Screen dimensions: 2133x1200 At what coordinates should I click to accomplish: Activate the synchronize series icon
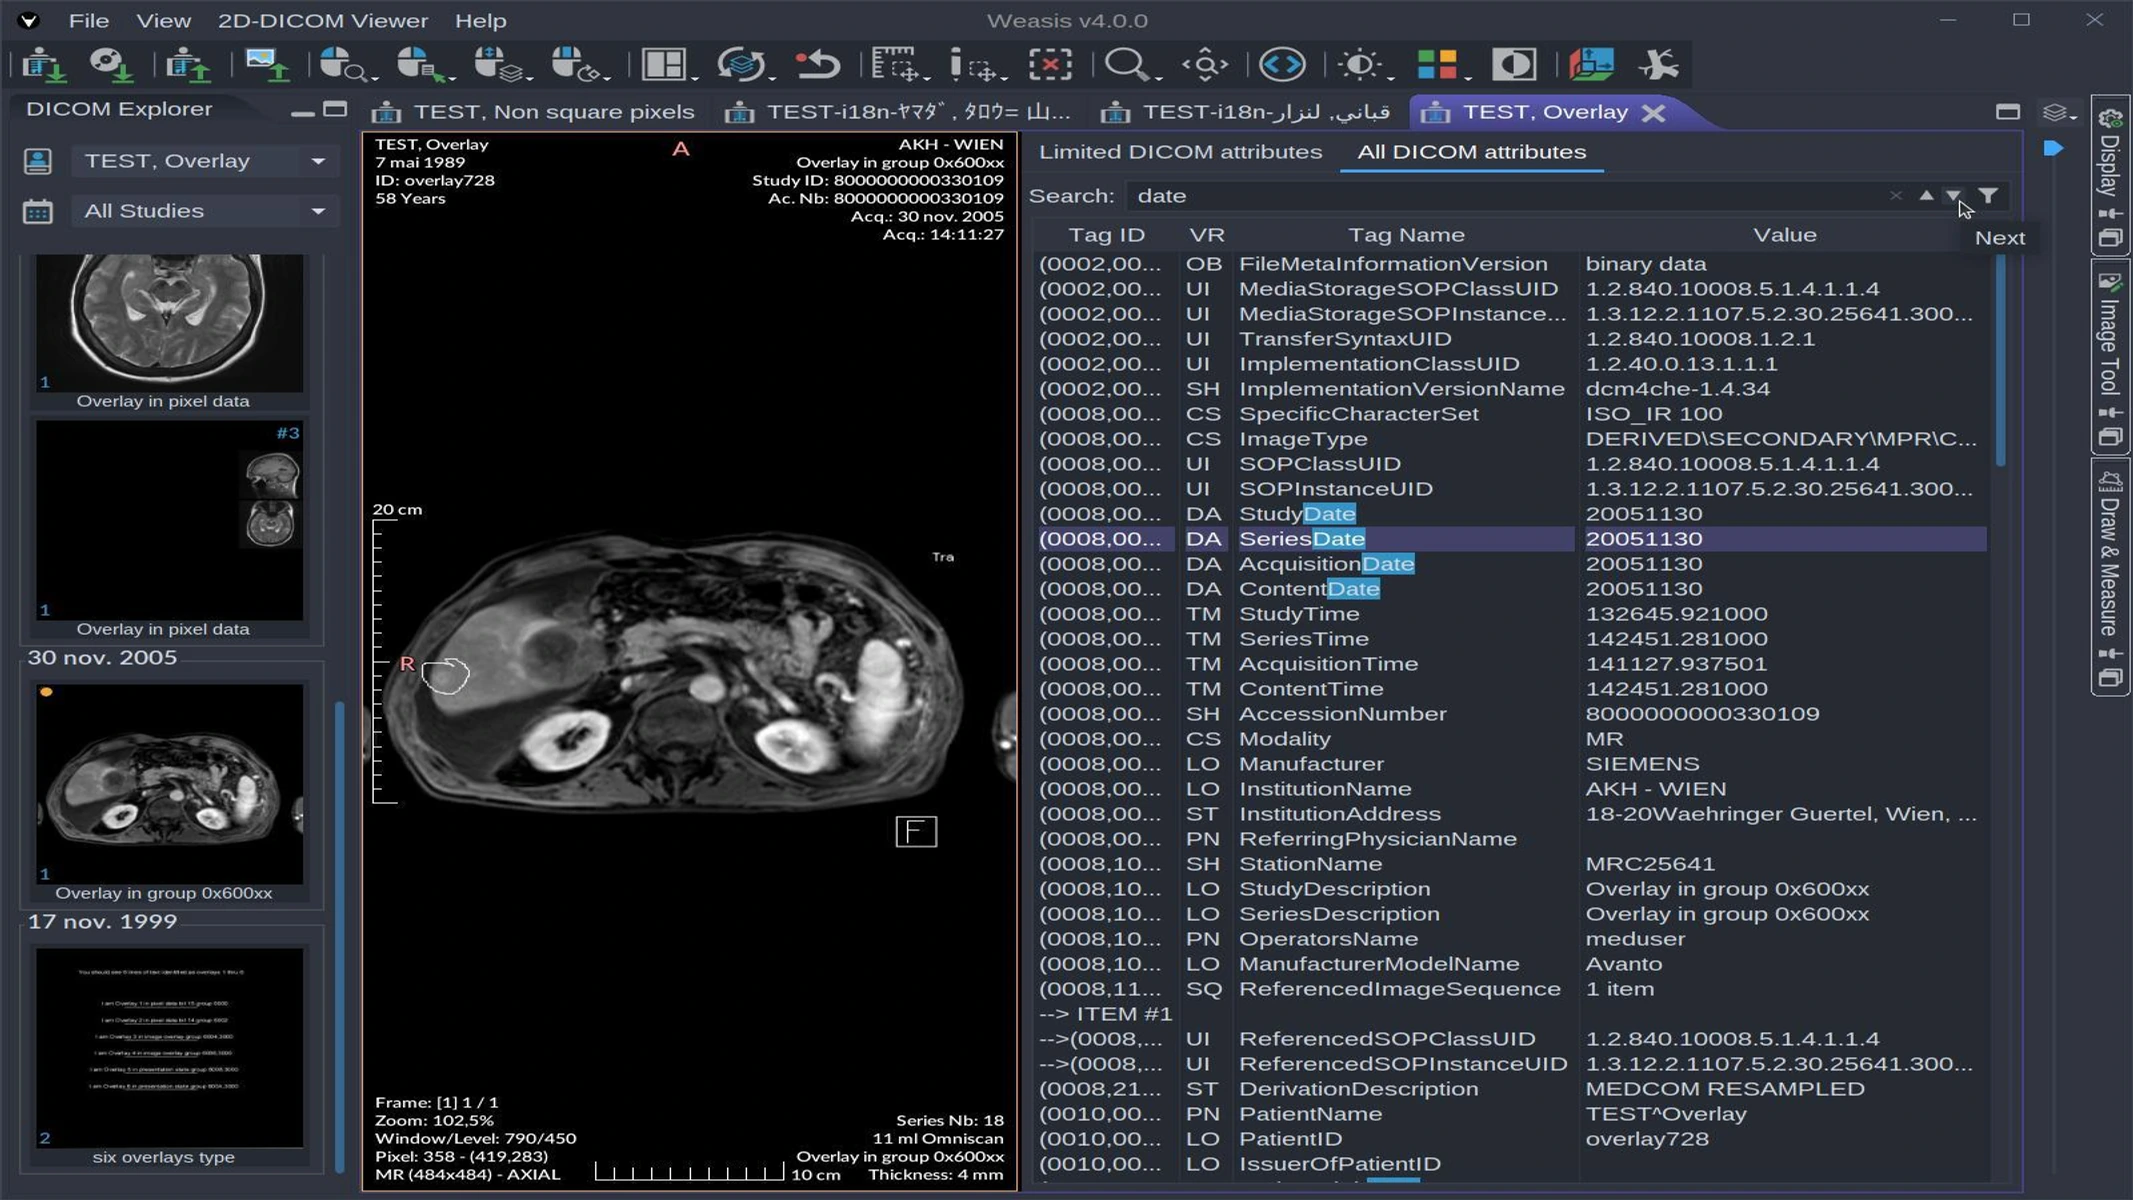click(x=741, y=63)
